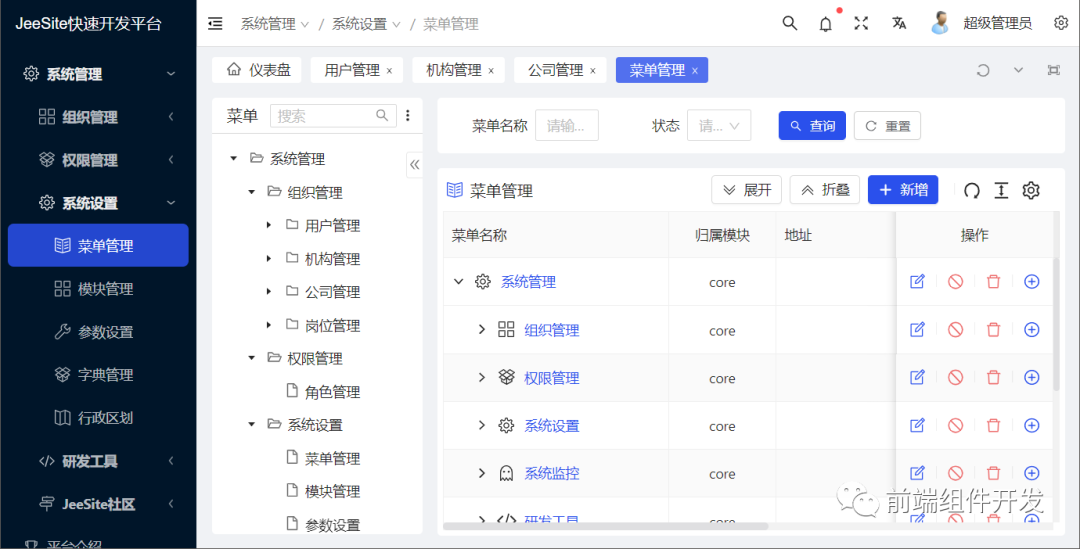Open the 状态 dropdown filter
Screen dimensions: 1080x549
[x=718, y=126]
